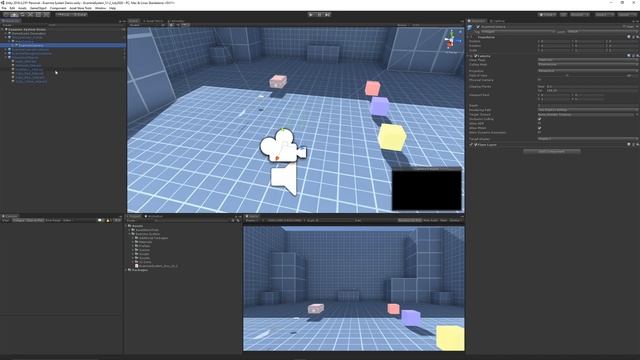This screenshot has width=640, height=360.
Task: Click the Stats button in the Game view
Action: point(443,220)
